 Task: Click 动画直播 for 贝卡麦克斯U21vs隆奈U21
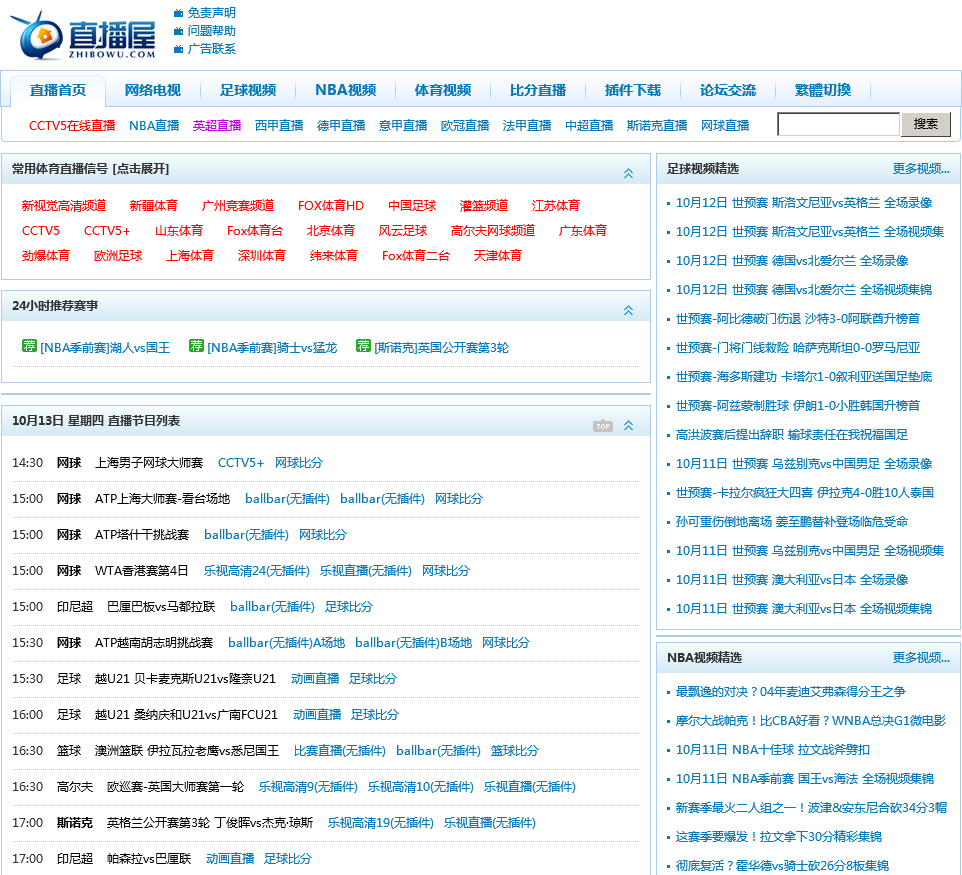click(315, 679)
